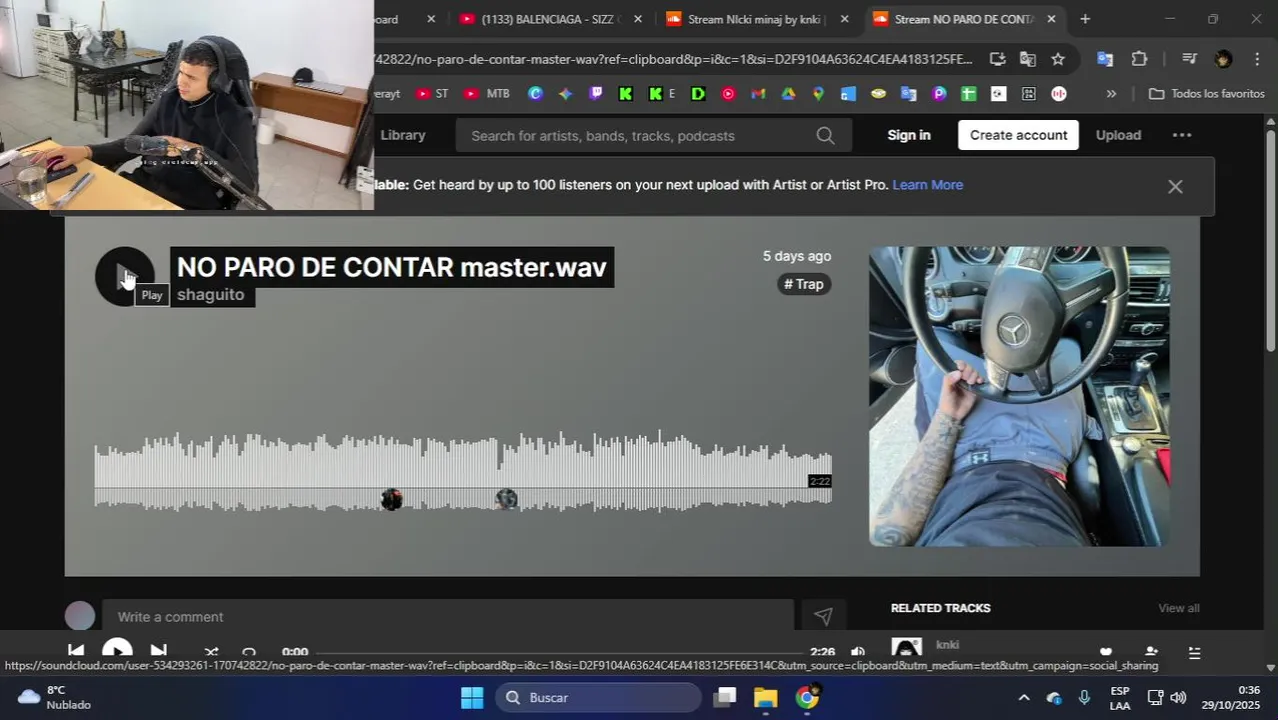This screenshot has width=1278, height=720.
Task: Open knki related track thumbnail
Action: click(x=907, y=648)
